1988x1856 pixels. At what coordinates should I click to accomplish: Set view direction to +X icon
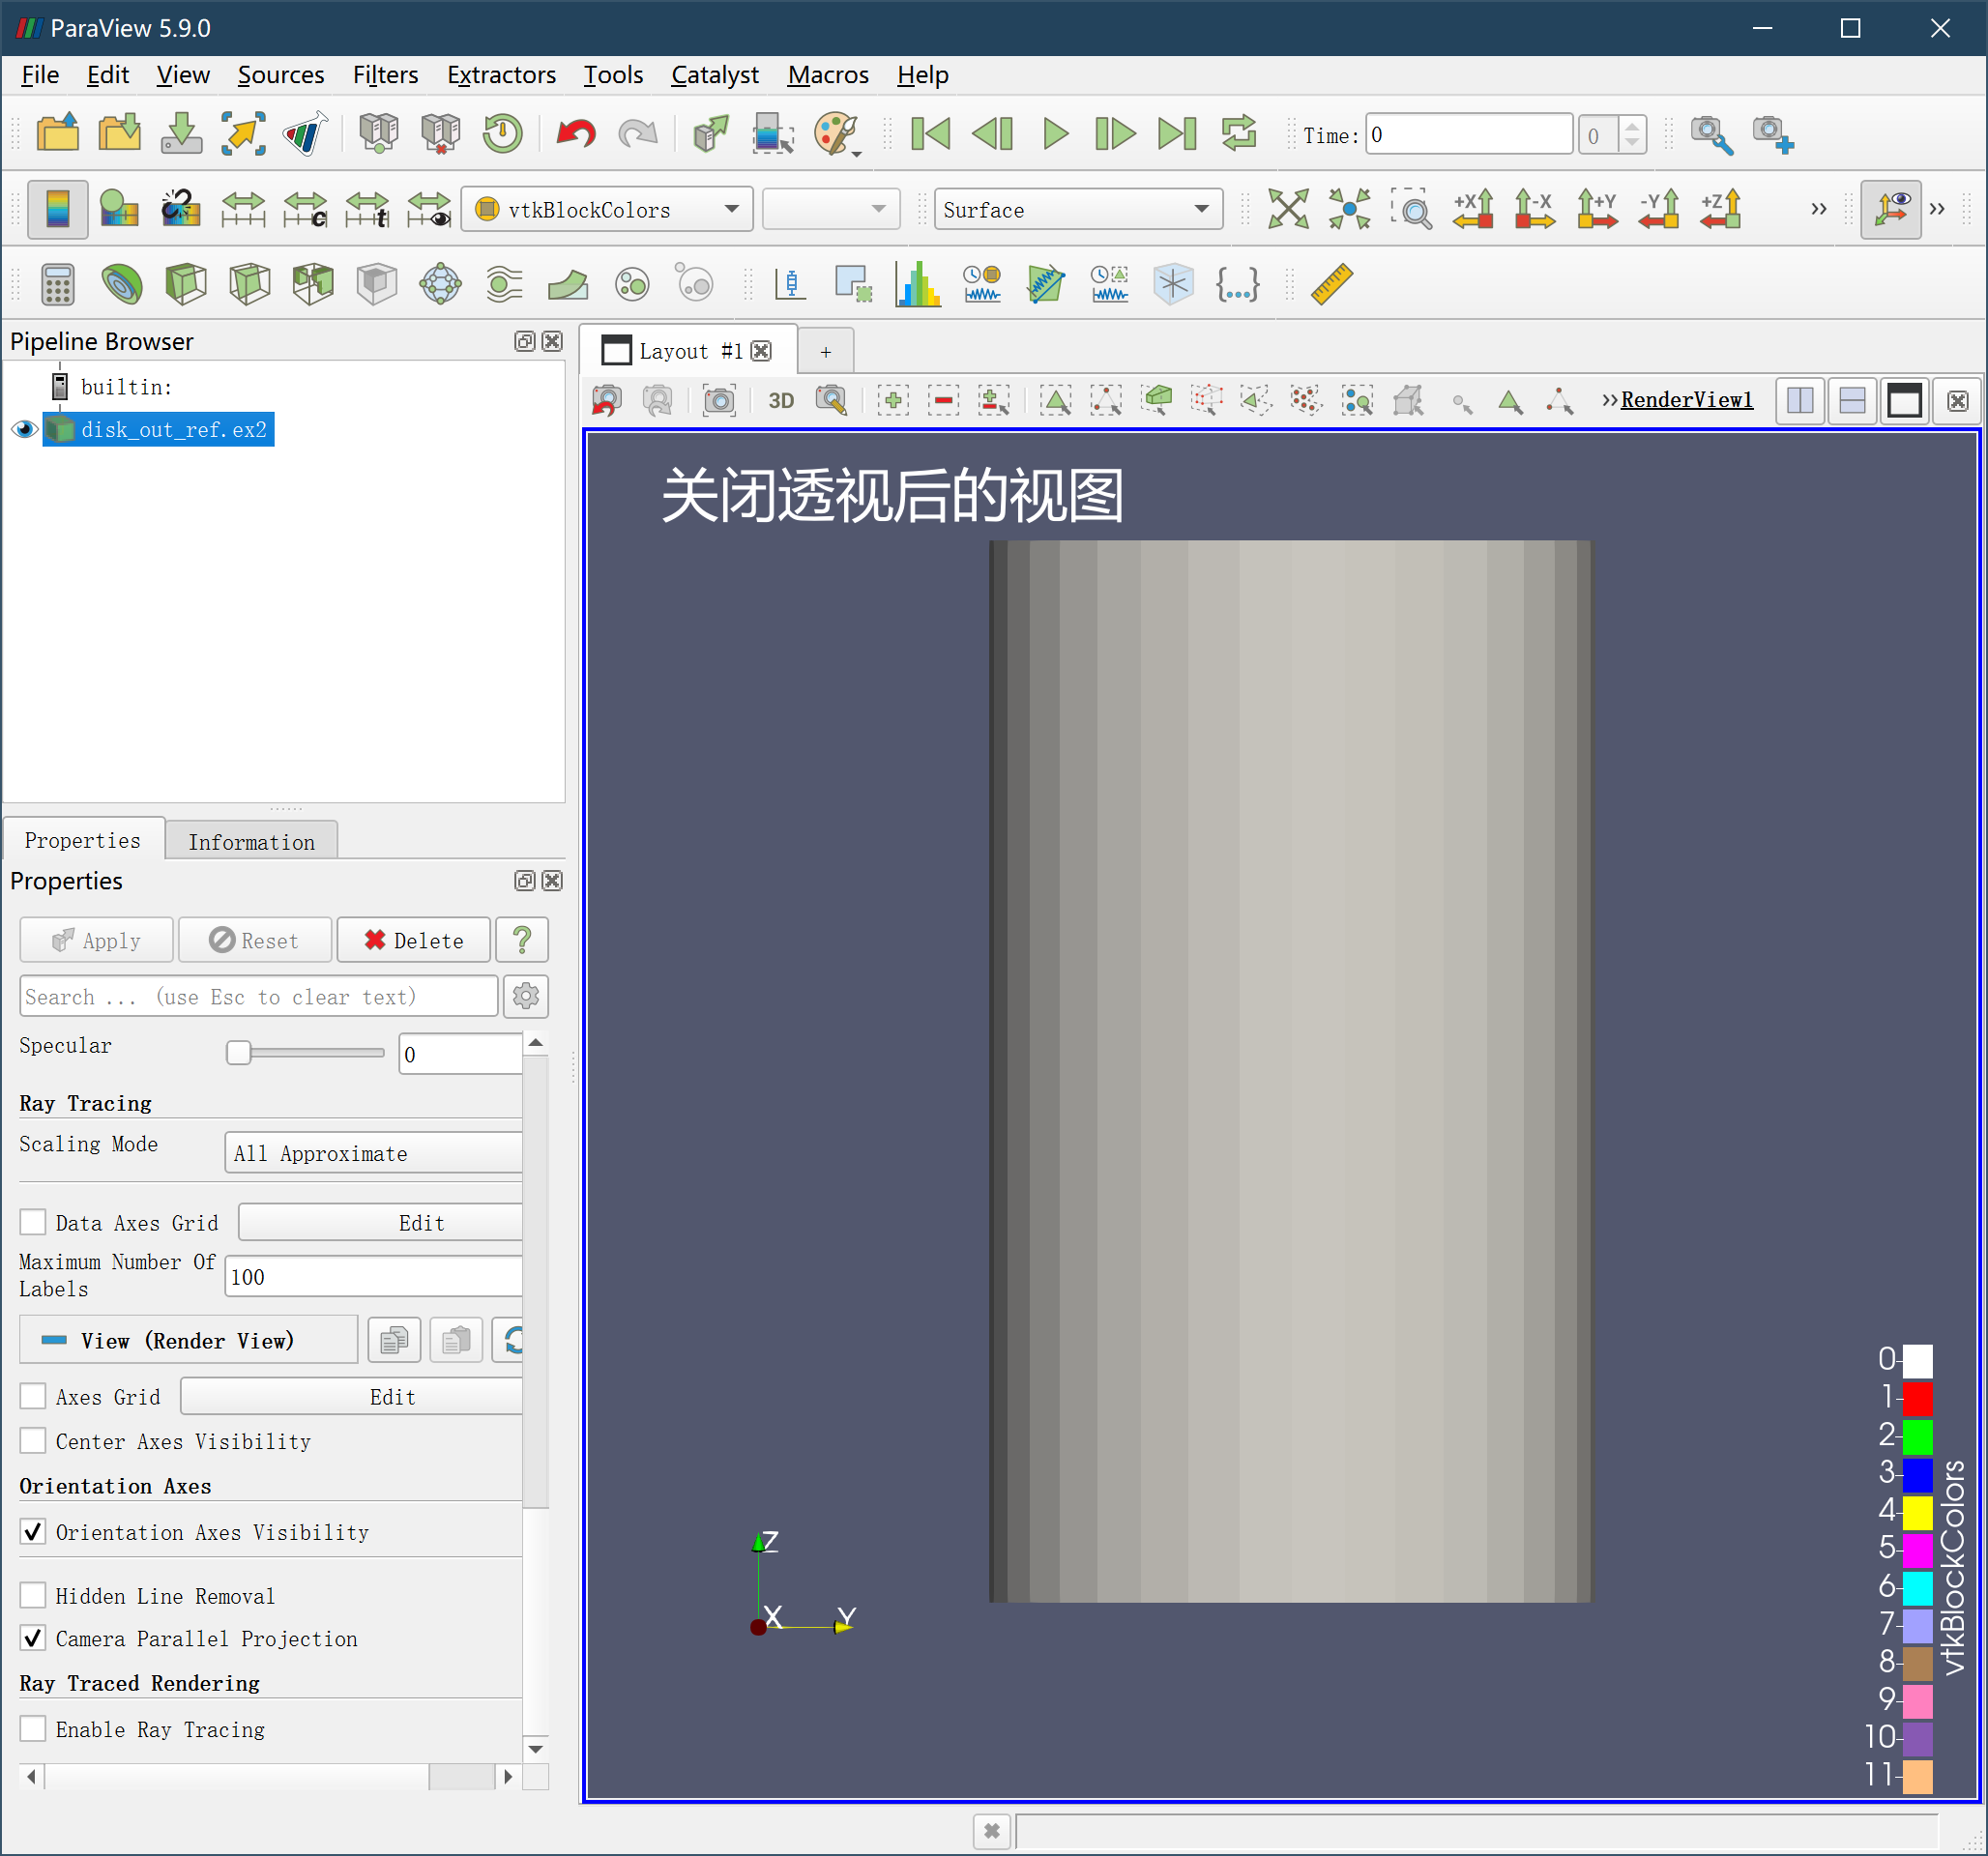(1472, 210)
